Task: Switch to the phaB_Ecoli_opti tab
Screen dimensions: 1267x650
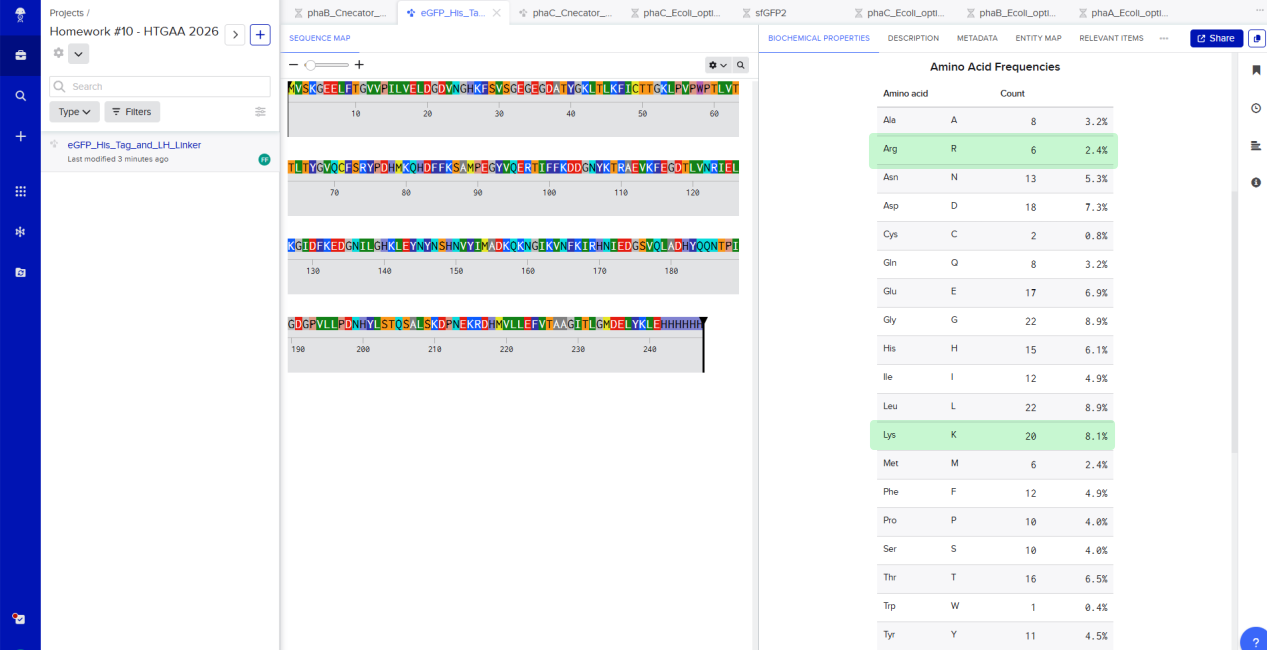Action: [1010, 13]
